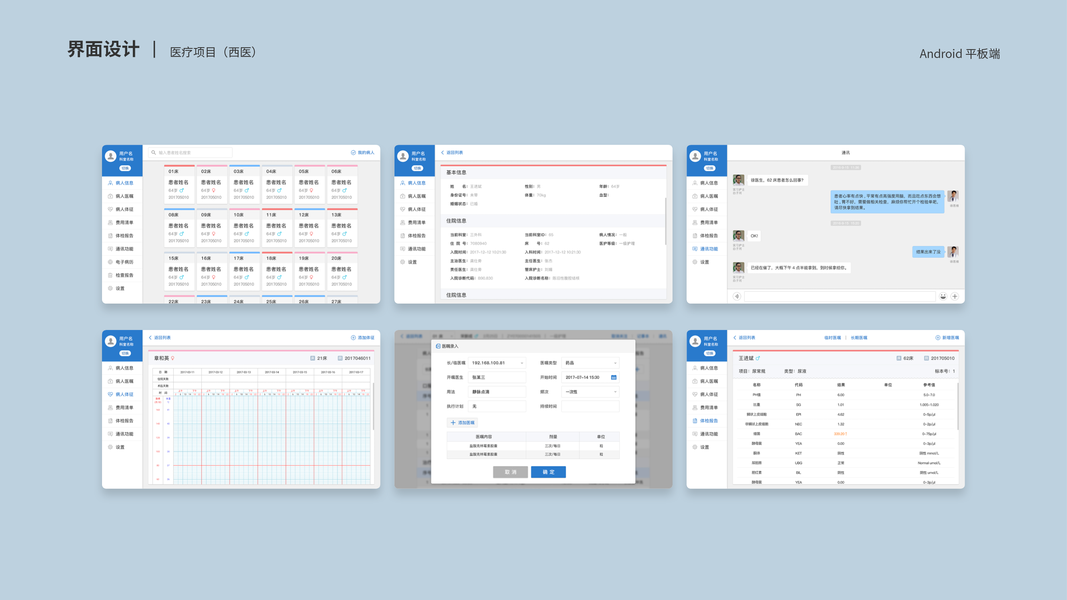Open 体检报告 in chart screen sidebar
Viewport: 1067px width, 600px height.
tap(122, 421)
